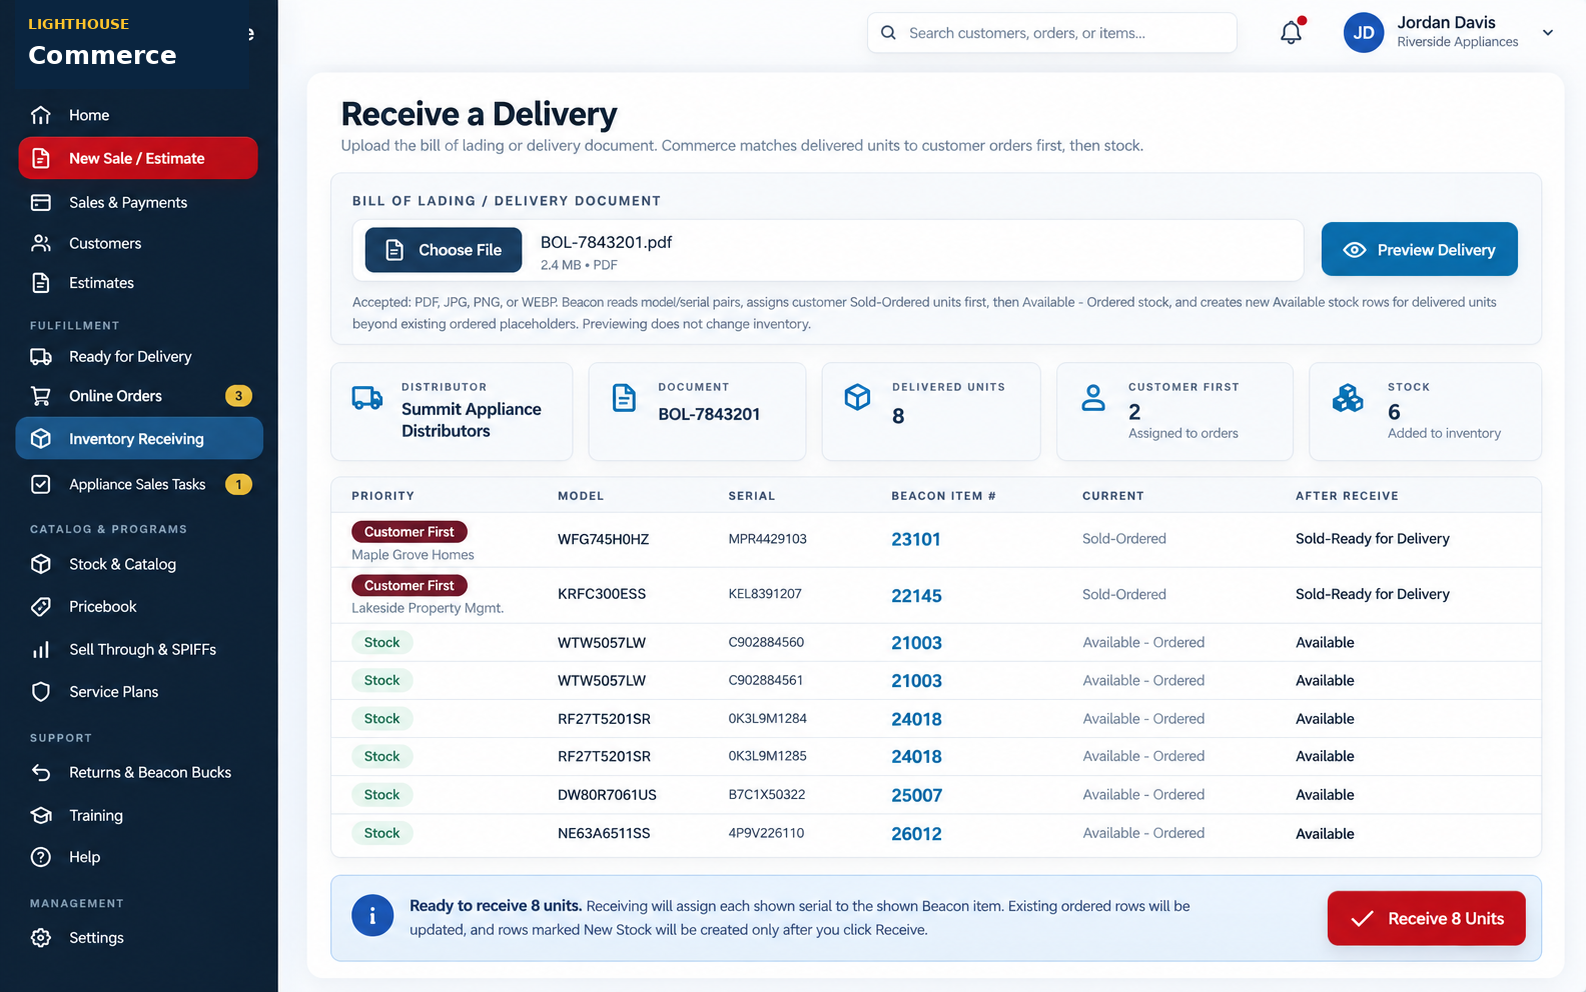Click the Help question mark icon
Screen dimensions: 1586x992
41,857
